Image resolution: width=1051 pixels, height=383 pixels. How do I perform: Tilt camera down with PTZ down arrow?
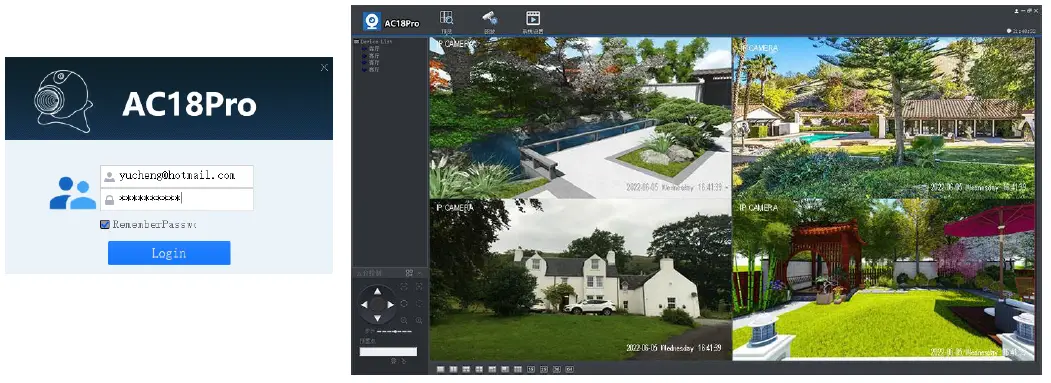[x=377, y=318]
